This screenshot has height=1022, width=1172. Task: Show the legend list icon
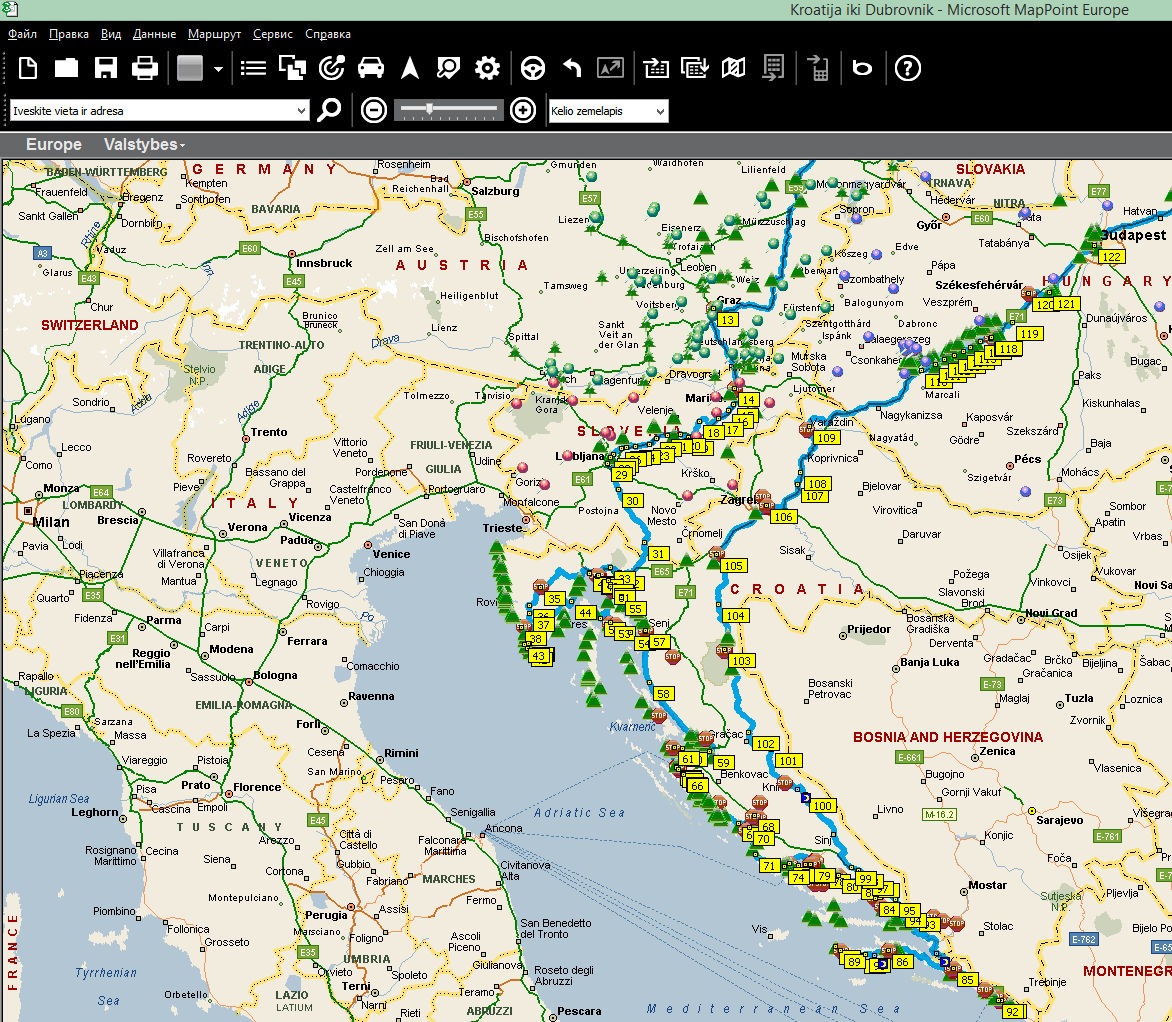(253, 69)
